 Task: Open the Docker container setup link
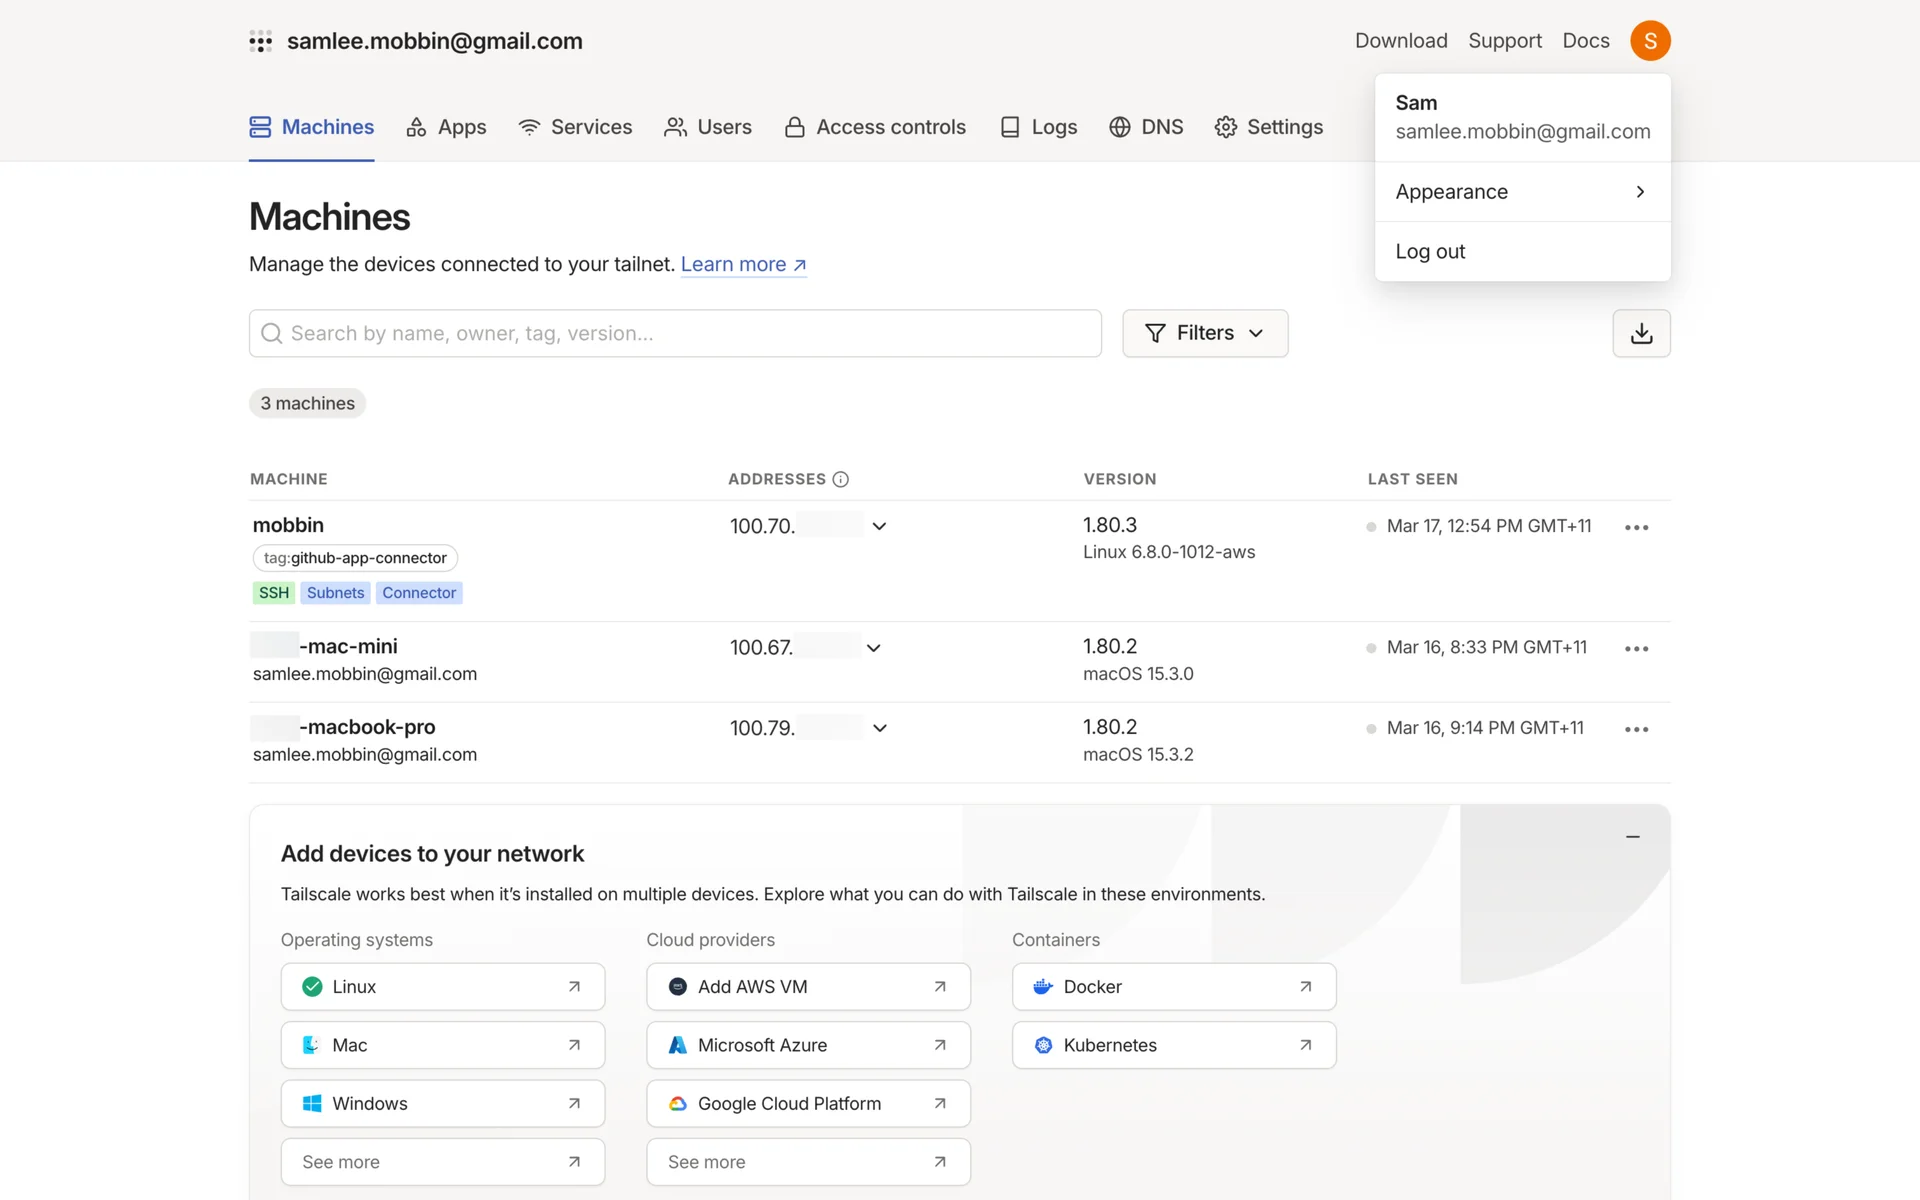1173,987
